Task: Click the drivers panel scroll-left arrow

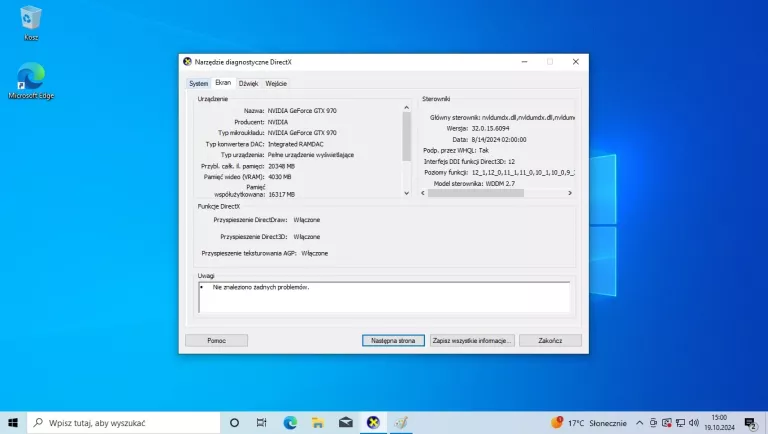Action: coord(423,193)
